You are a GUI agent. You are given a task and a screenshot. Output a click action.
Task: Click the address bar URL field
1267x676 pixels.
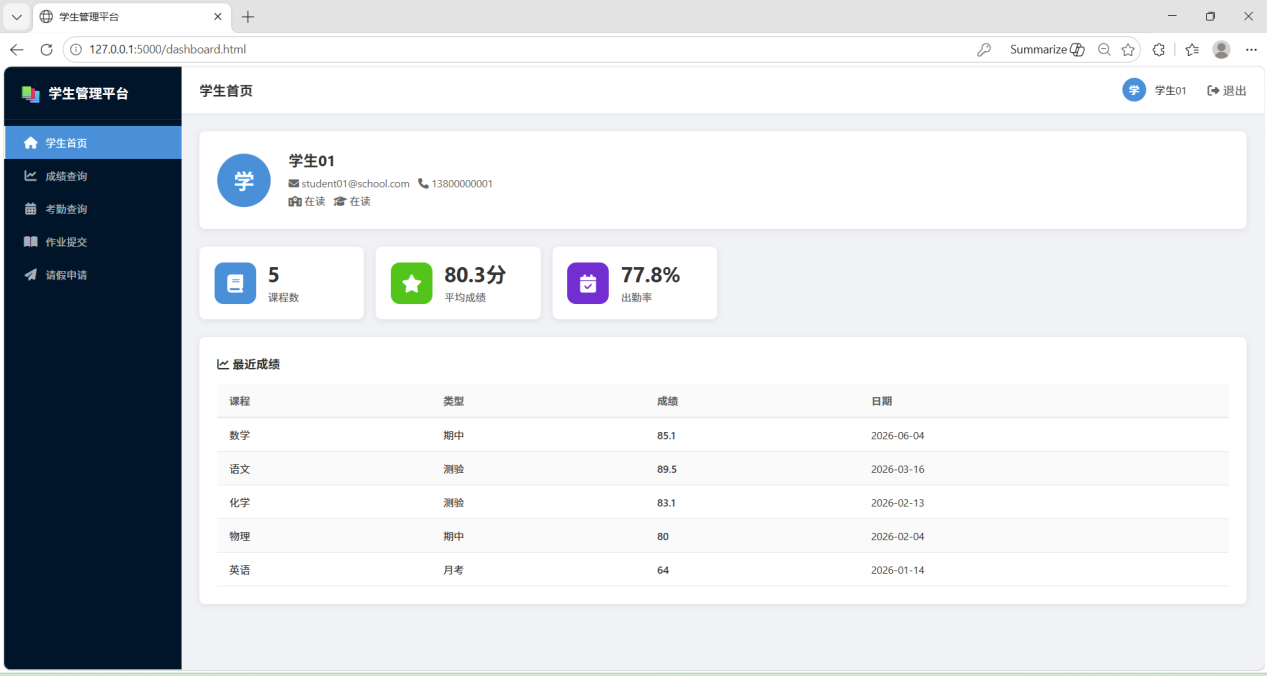(x=520, y=49)
